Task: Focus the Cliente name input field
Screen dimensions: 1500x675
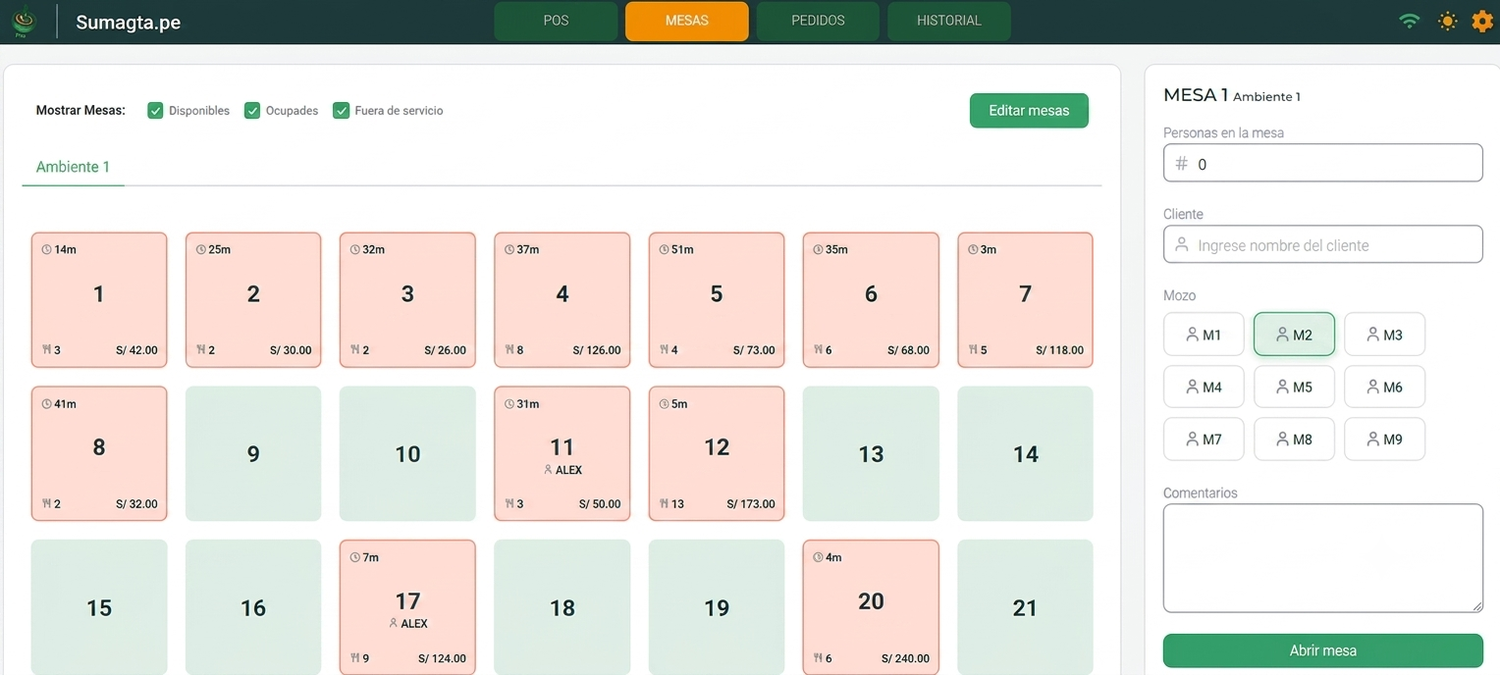Action: click(1323, 244)
